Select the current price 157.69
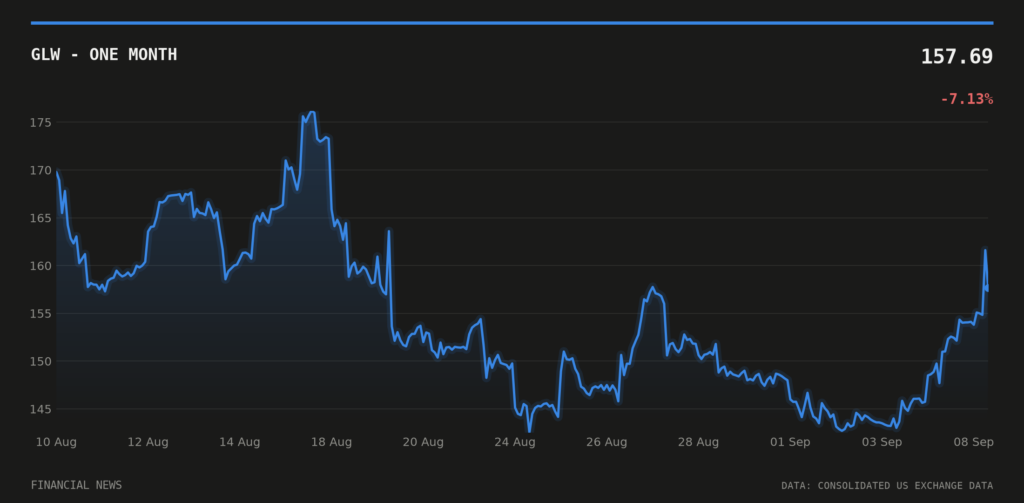This screenshot has width=1024, height=503. 957,57
